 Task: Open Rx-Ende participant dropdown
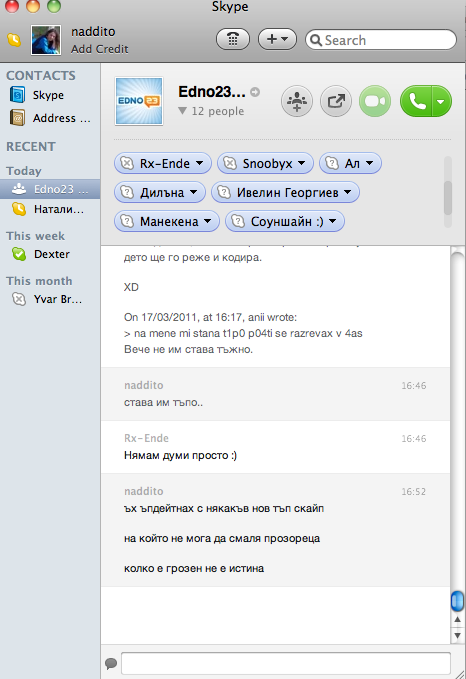click(x=199, y=163)
